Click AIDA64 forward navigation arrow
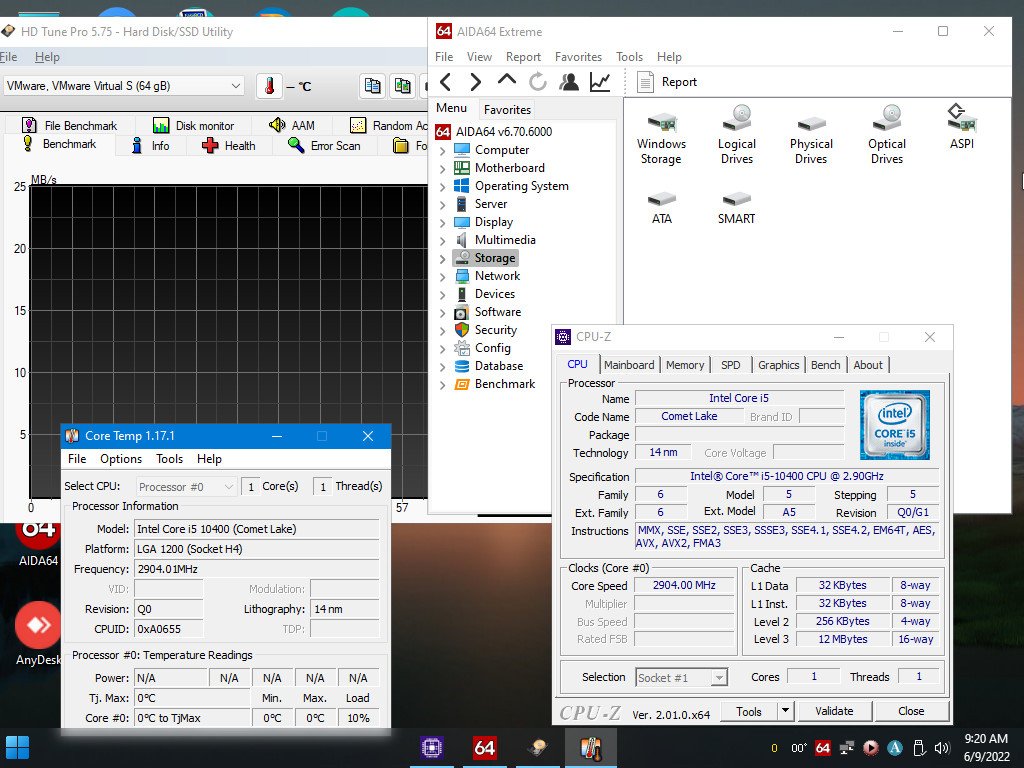 [475, 82]
